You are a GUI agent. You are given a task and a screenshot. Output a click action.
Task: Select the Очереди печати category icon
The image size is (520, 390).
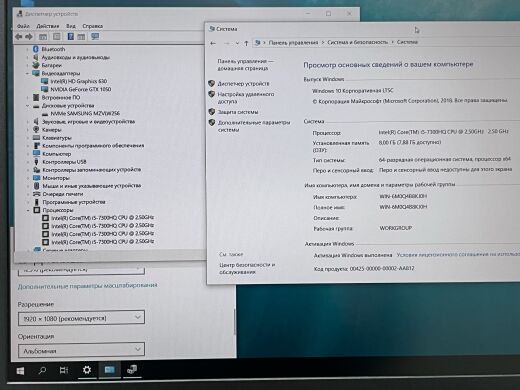click(x=37, y=194)
